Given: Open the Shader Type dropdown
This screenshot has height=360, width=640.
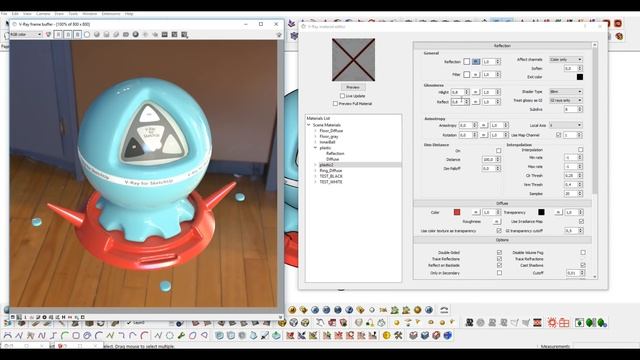Looking at the screenshot, I should point(566,92).
